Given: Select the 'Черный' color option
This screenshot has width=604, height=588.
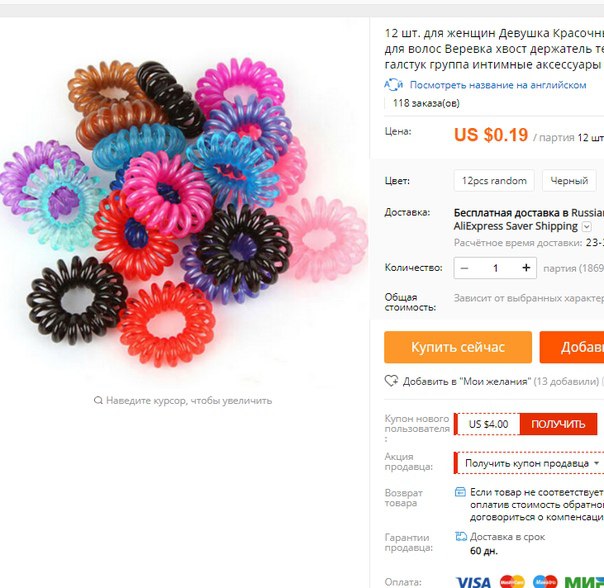Looking at the screenshot, I should point(569,181).
